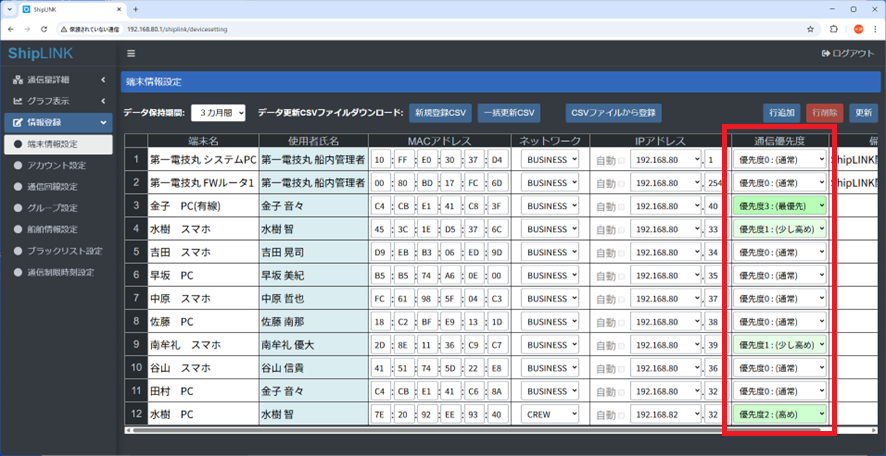The width and height of the screenshot is (886, 456).
Task: Toggle 自動 checkbox in row 12
Action: pyautogui.click(x=623, y=413)
